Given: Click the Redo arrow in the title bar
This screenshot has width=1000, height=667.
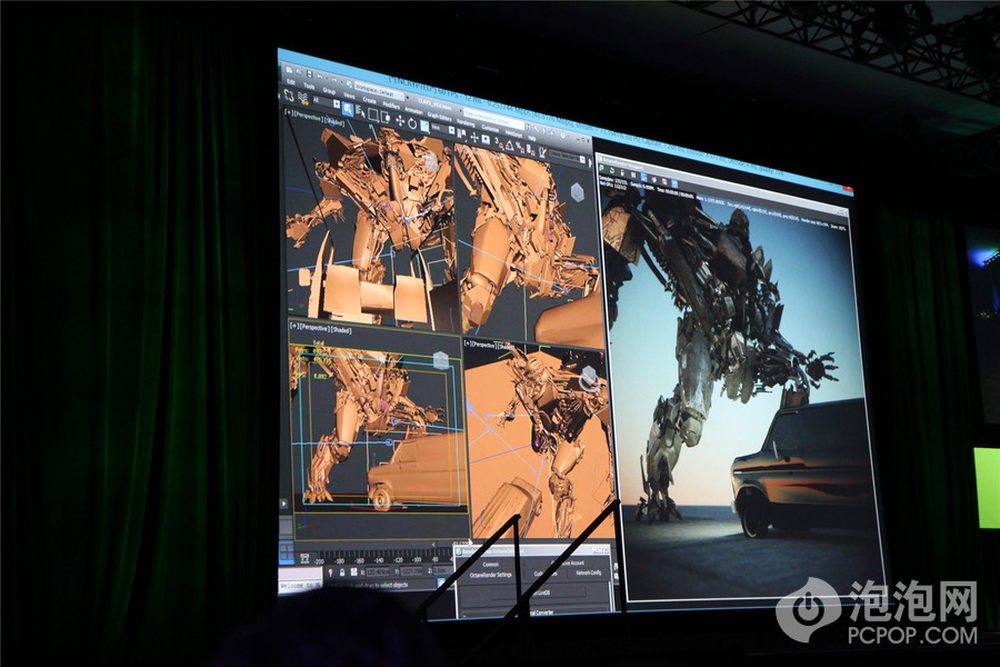Looking at the screenshot, I should point(334,80).
